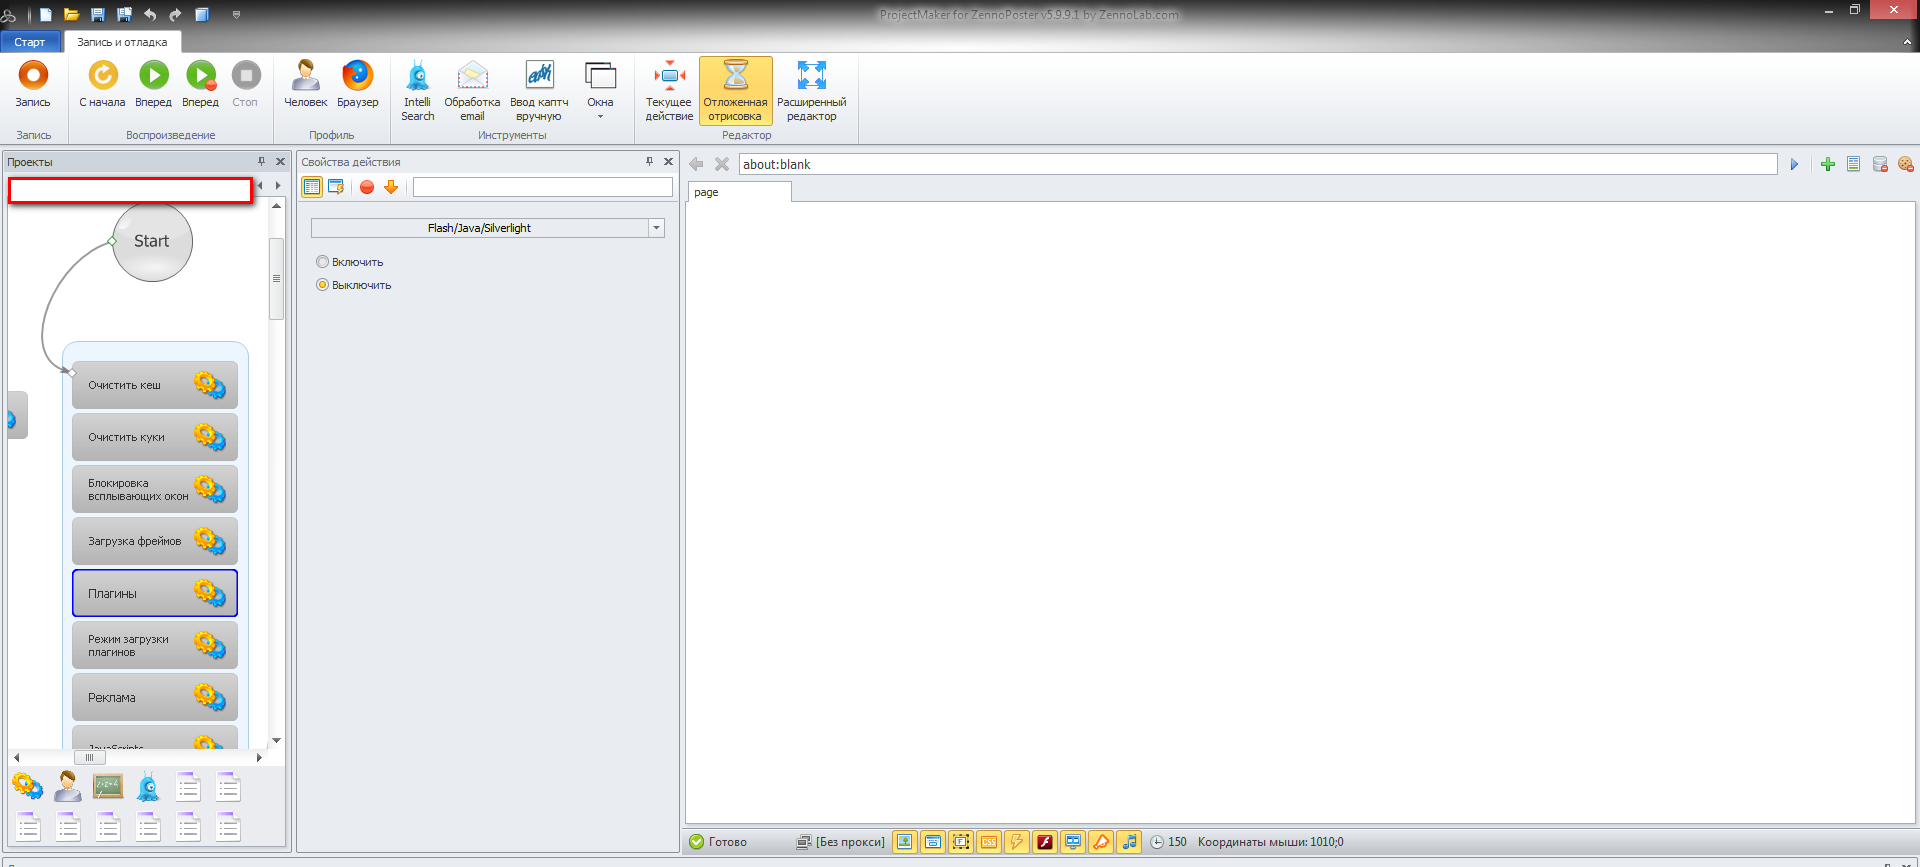This screenshot has width=1920, height=867.
Task: Click the Без прокси proxy indicator
Action: (840, 842)
